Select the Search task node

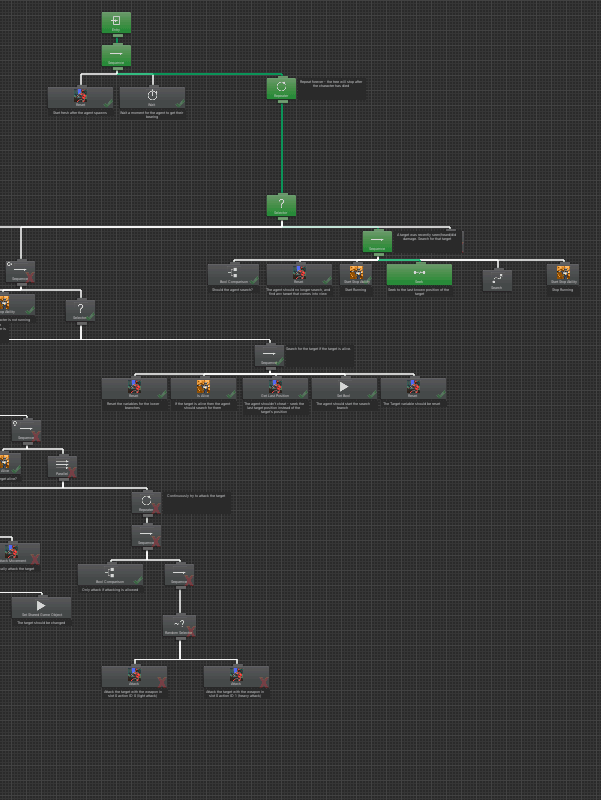tap(497, 280)
